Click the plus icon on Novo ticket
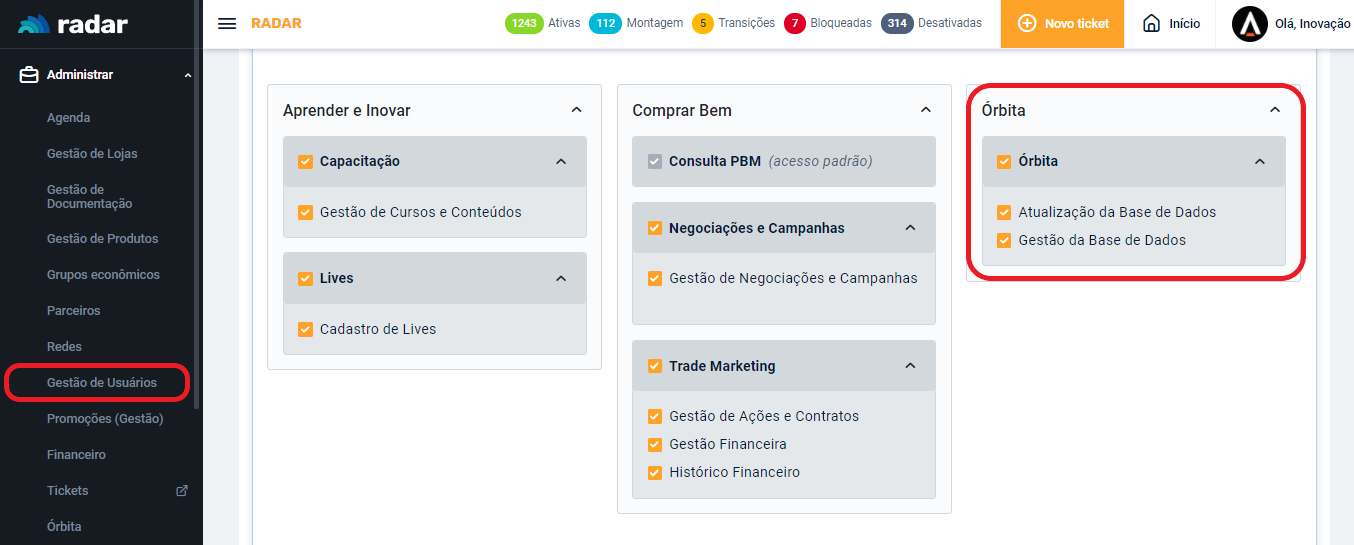The width and height of the screenshot is (1354, 545). pos(1027,23)
